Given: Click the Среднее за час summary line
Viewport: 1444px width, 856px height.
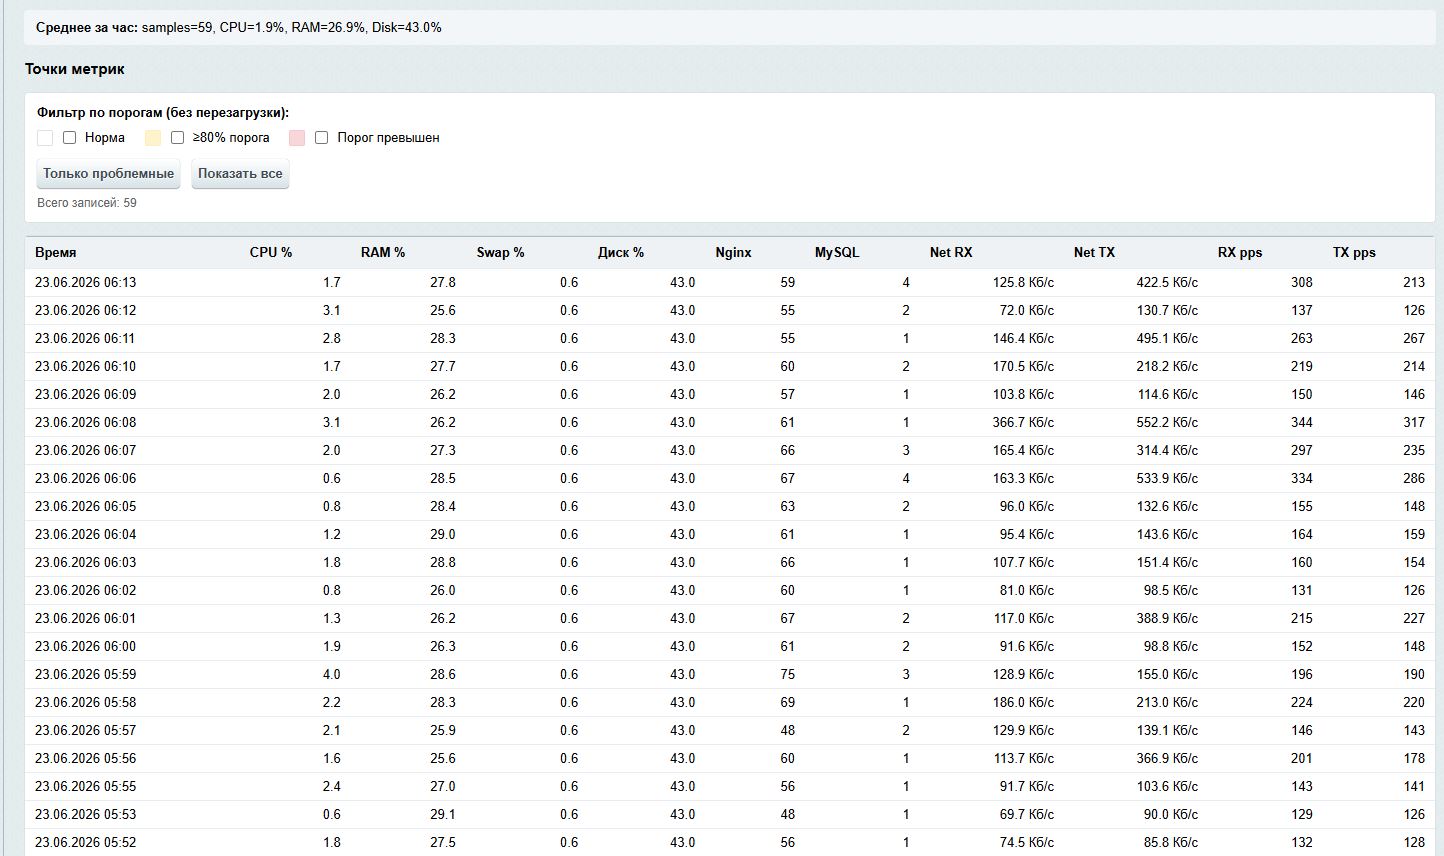Looking at the screenshot, I should 239,28.
